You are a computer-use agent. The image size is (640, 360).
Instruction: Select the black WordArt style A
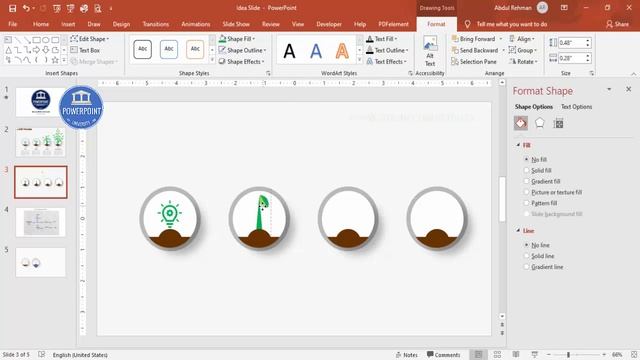(x=289, y=51)
